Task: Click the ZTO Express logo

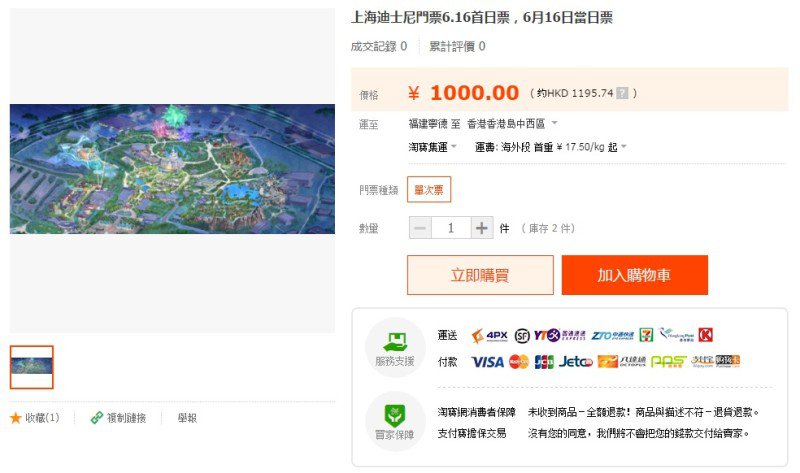Action: [613, 335]
